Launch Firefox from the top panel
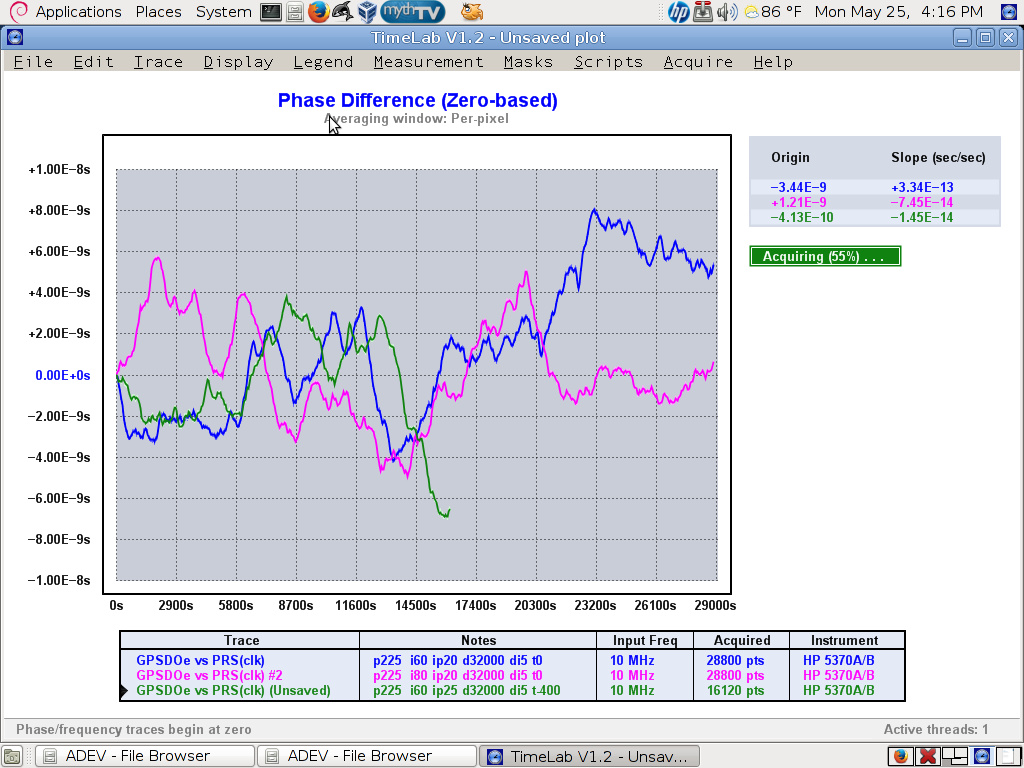1024x768 pixels. (318, 12)
